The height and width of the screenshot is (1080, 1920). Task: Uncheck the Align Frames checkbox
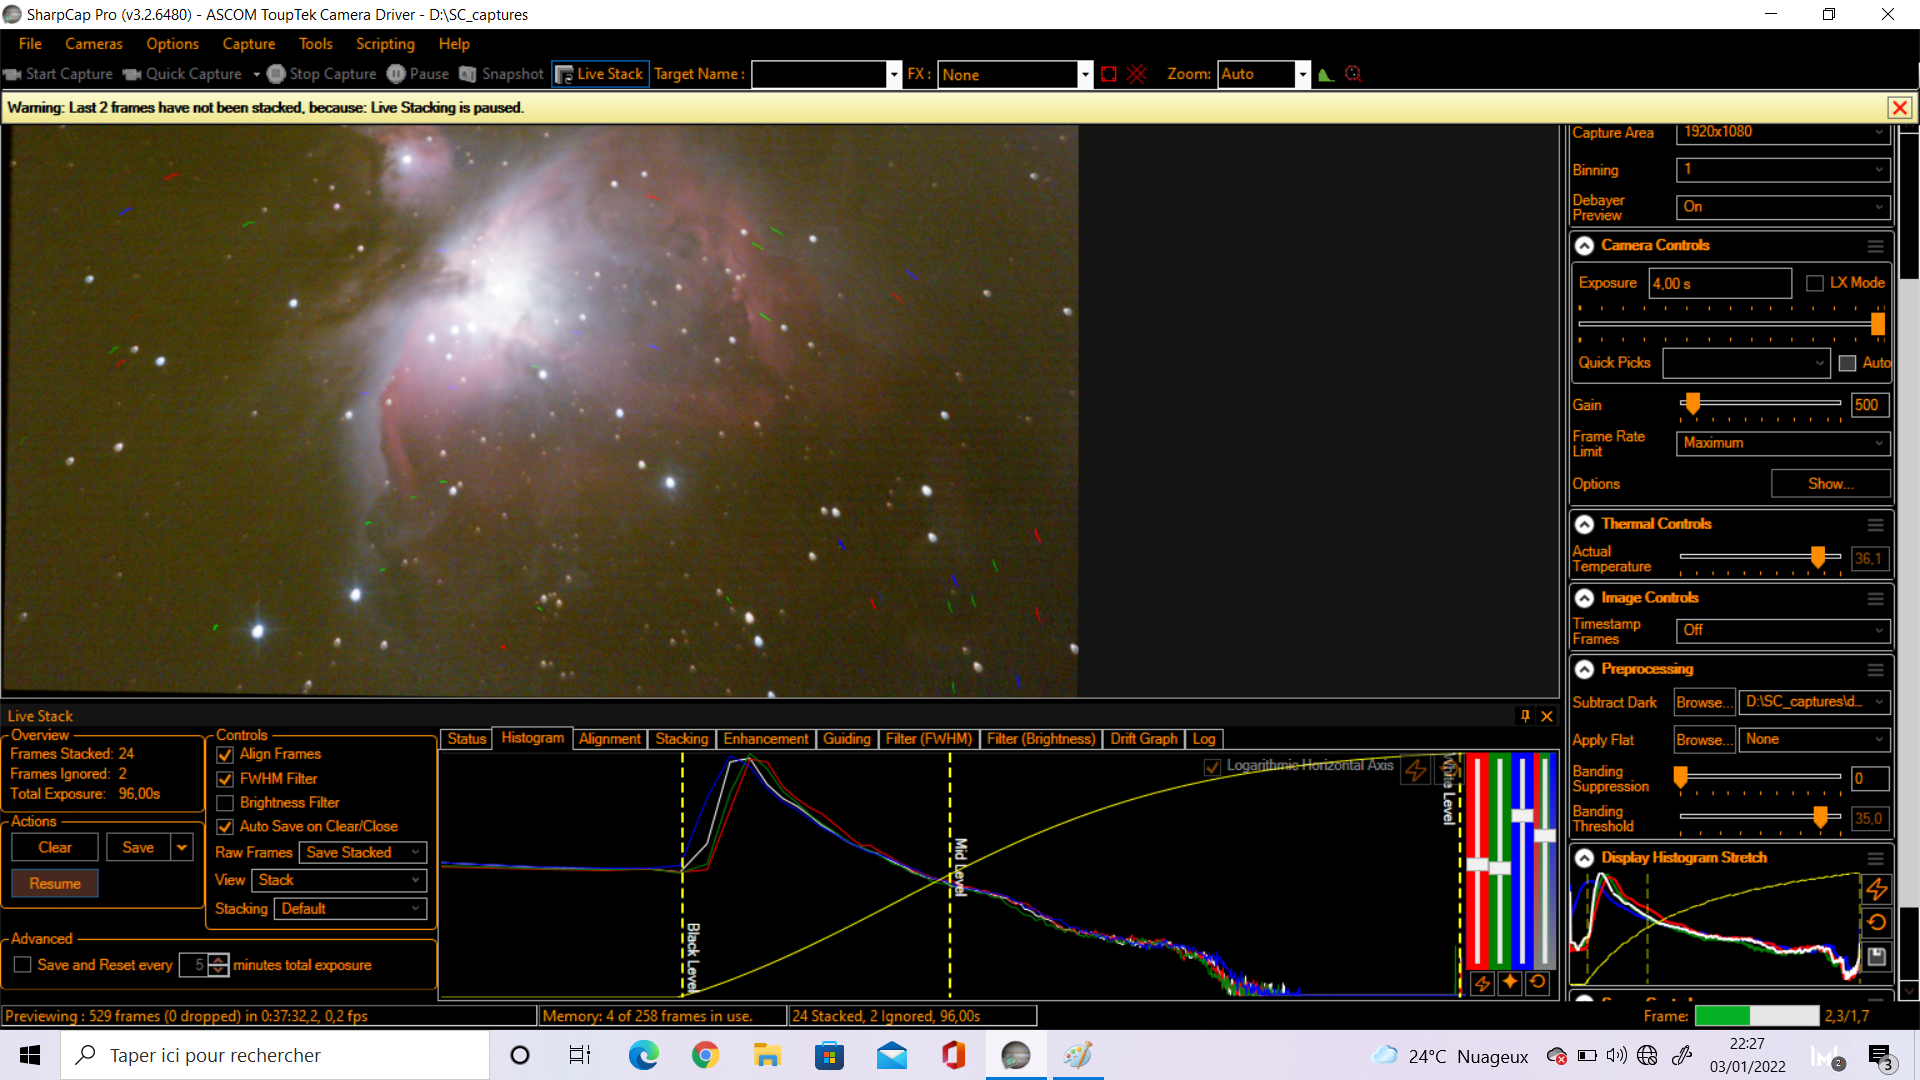225,755
